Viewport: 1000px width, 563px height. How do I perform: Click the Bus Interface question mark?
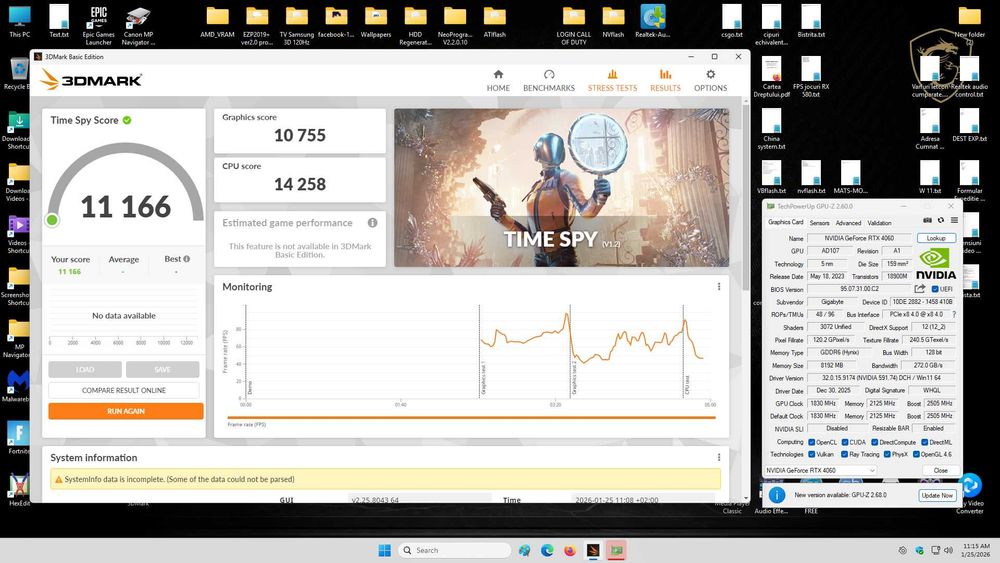pos(954,314)
